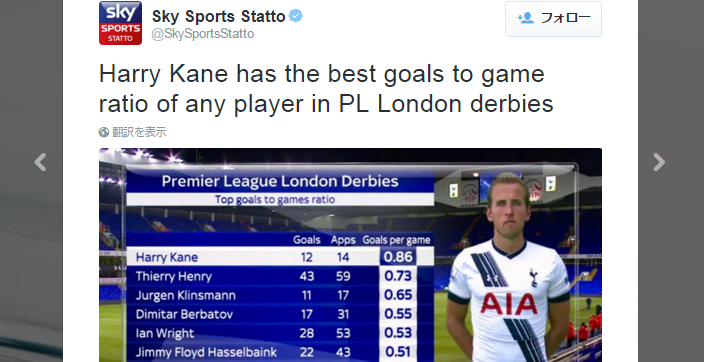Image resolution: width=704 pixels, height=362 pixels.
Task: Select the Harry Kane table row
Action: click(280, 257)
